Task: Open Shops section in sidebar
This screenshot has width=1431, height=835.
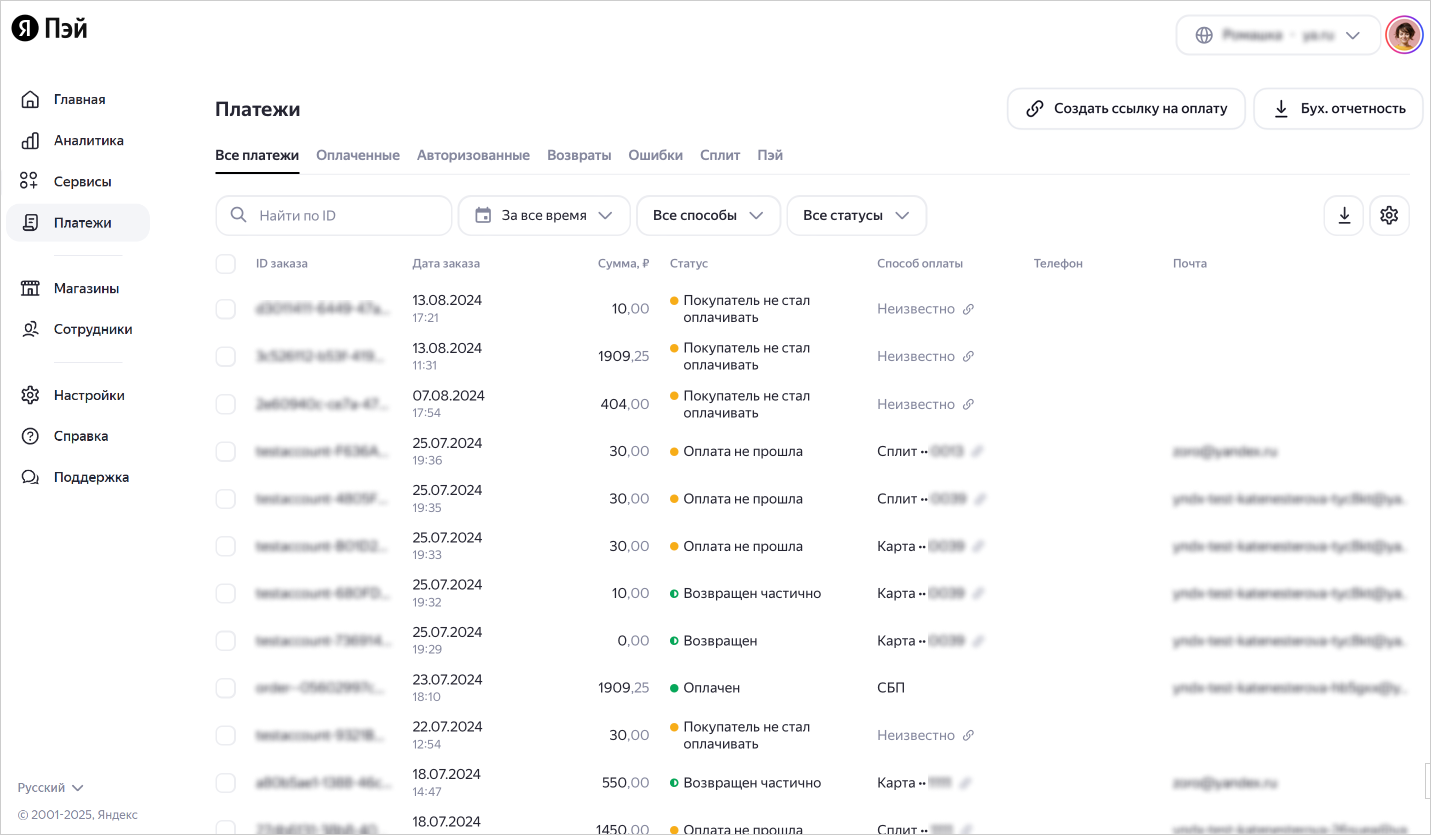Action: (x=86, y=289)
